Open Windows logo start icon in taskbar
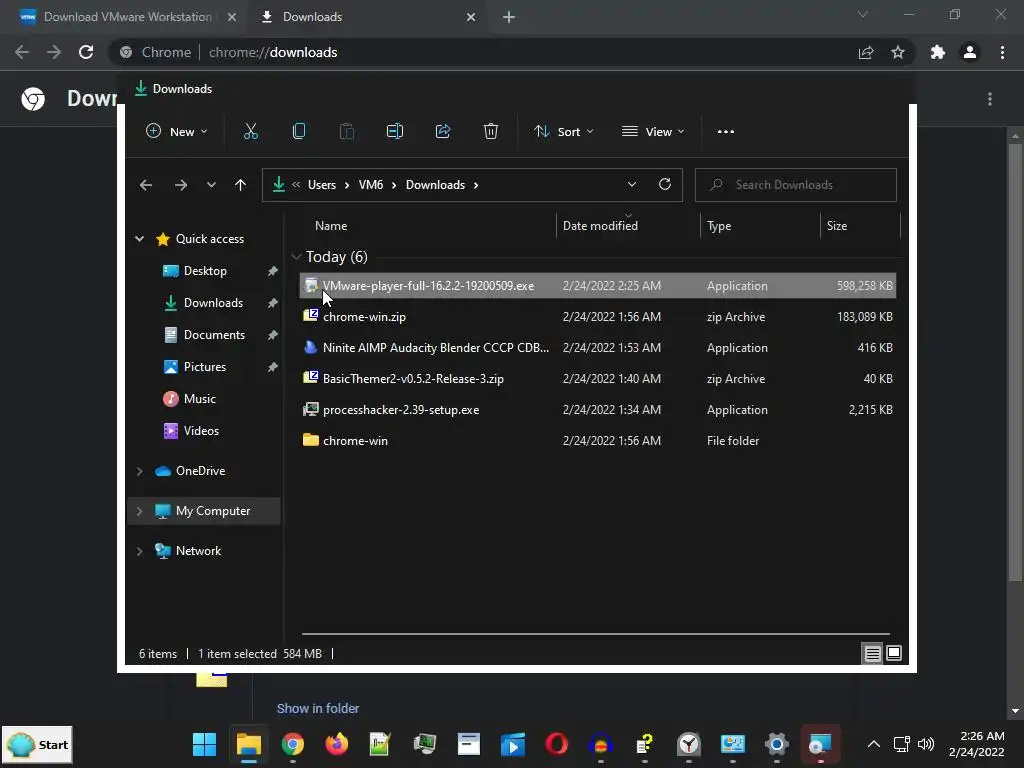The image size is (1024, 768). click(204, 744)
